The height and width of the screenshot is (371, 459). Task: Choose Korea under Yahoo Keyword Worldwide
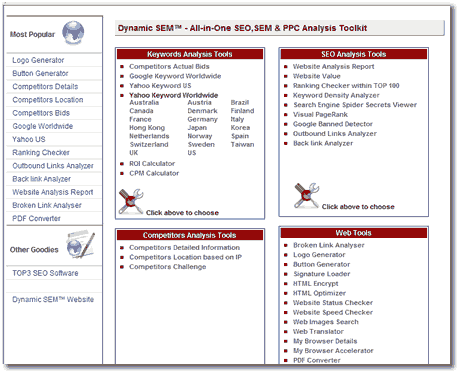click(240, 128)
